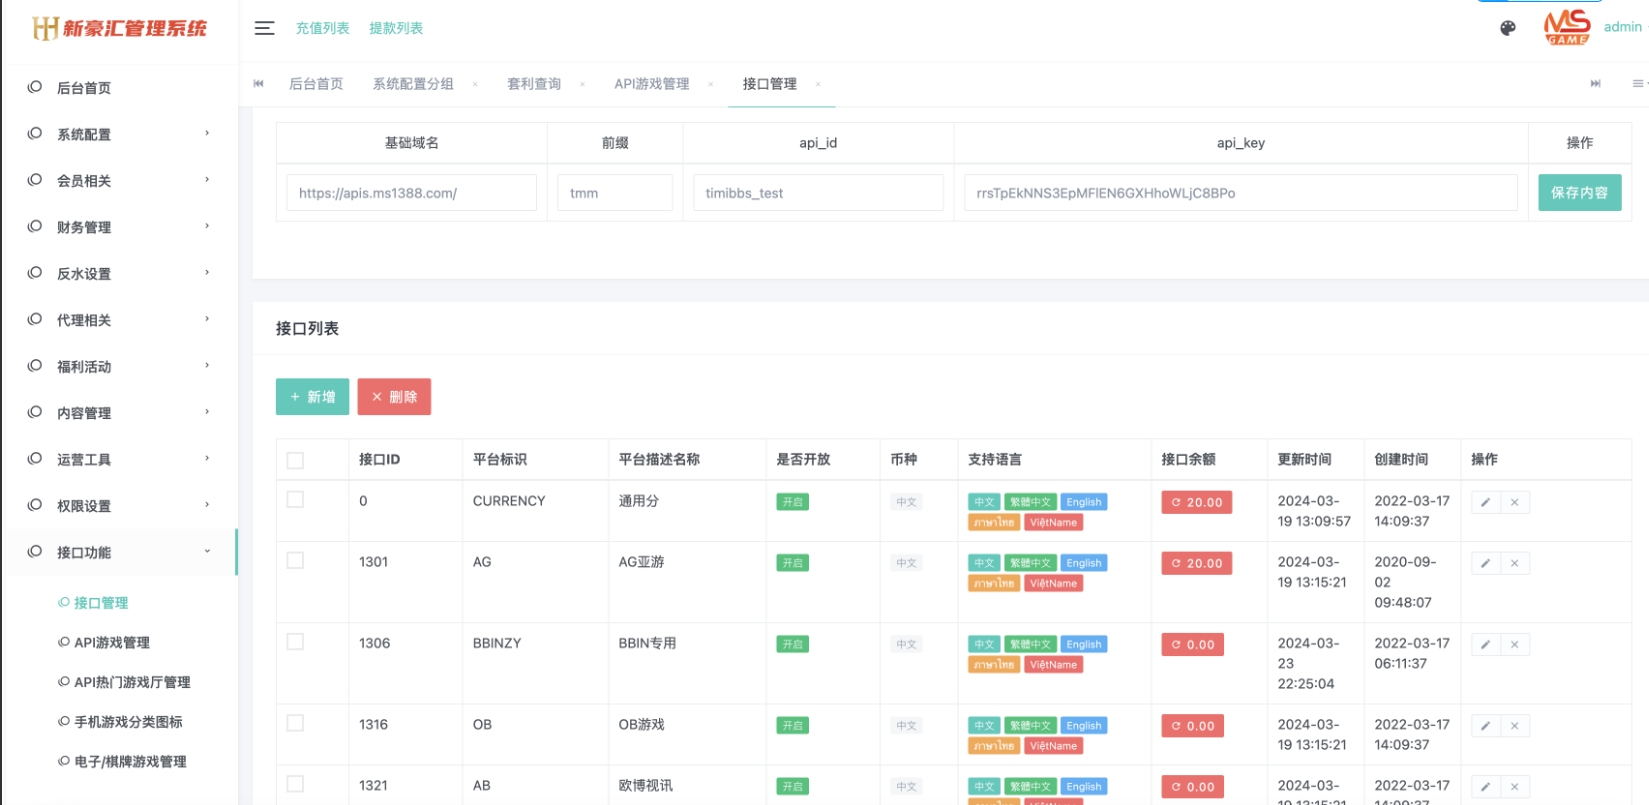
Task: Switch to the 系统配置分组 tab
Action: 413,84
